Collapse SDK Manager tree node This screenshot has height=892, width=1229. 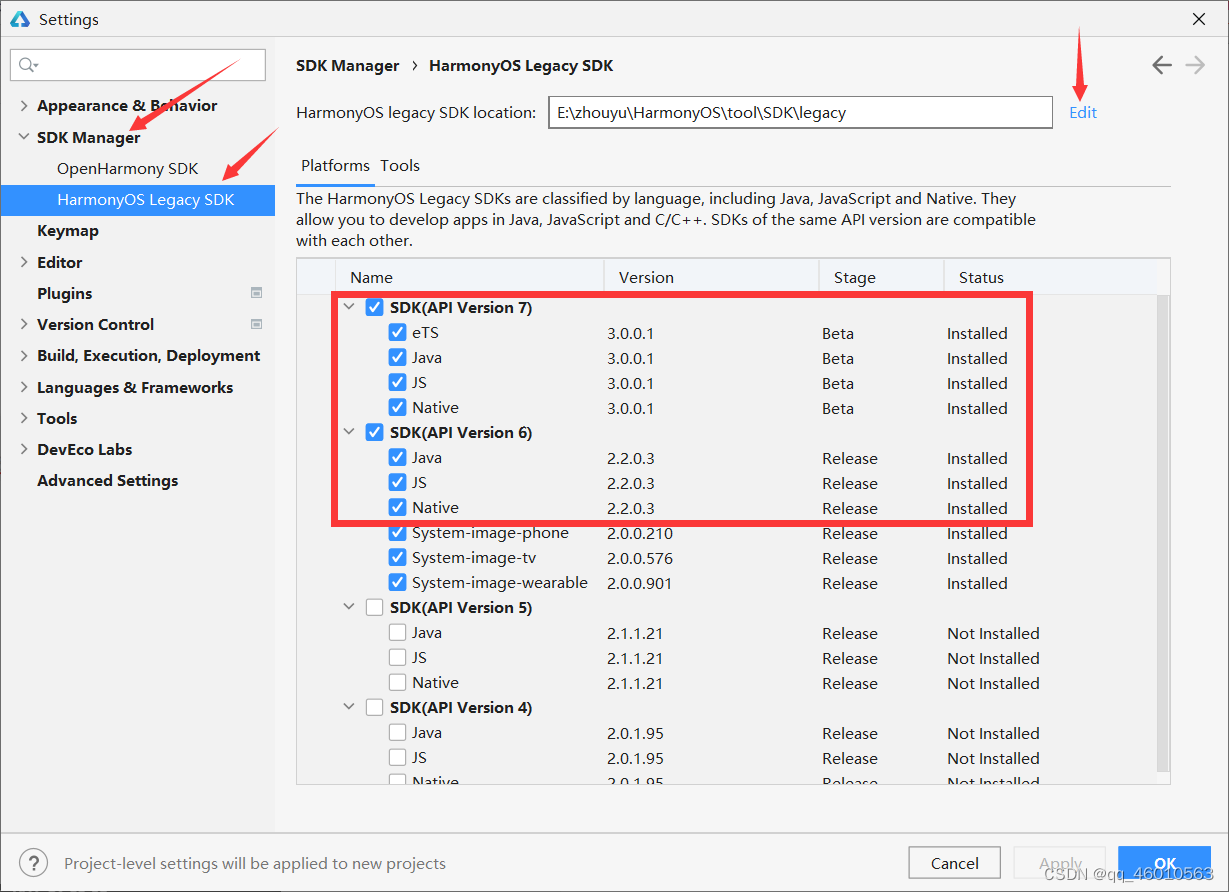point(24,137)
